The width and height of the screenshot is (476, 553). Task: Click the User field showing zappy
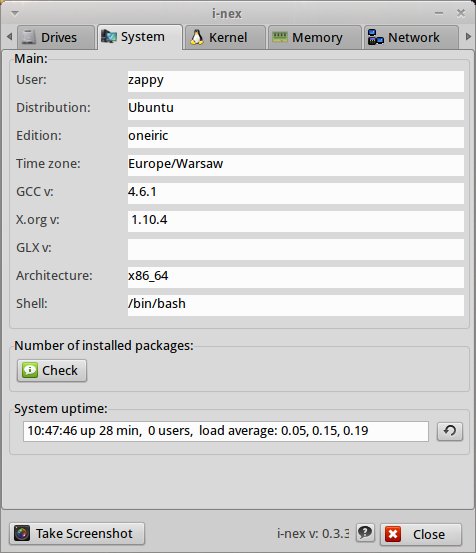coord(295,81)
